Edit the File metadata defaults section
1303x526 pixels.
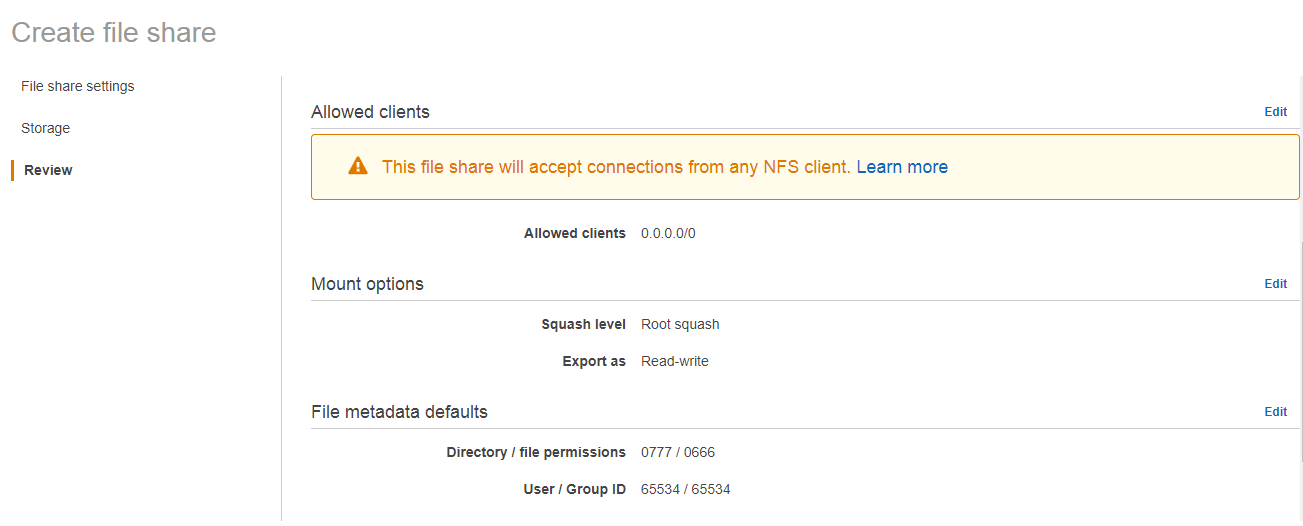(x=1275, y=412)
